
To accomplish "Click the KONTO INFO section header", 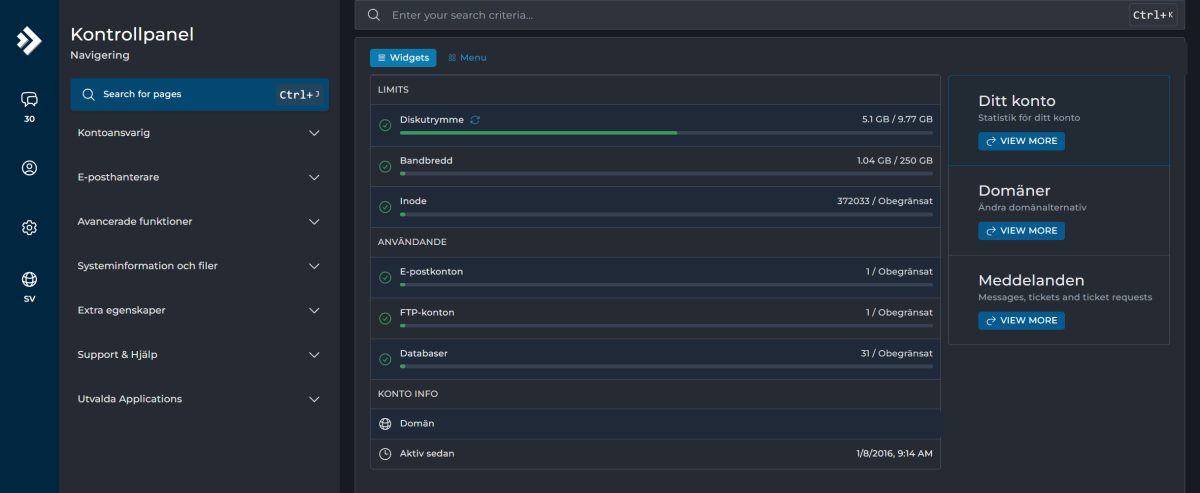I will (x=407, y=394).
